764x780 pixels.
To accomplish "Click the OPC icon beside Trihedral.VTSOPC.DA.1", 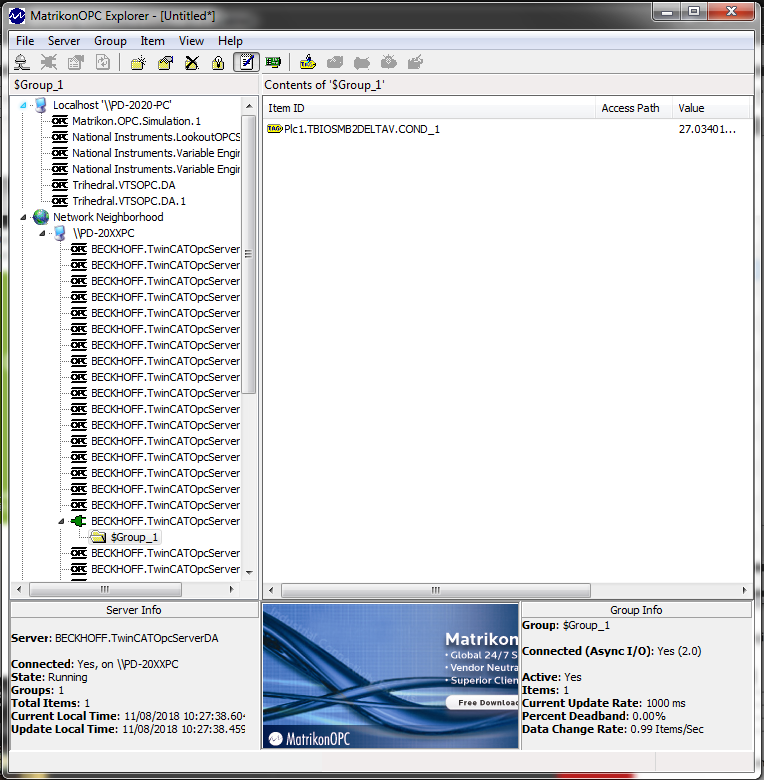I will point(60,201).
